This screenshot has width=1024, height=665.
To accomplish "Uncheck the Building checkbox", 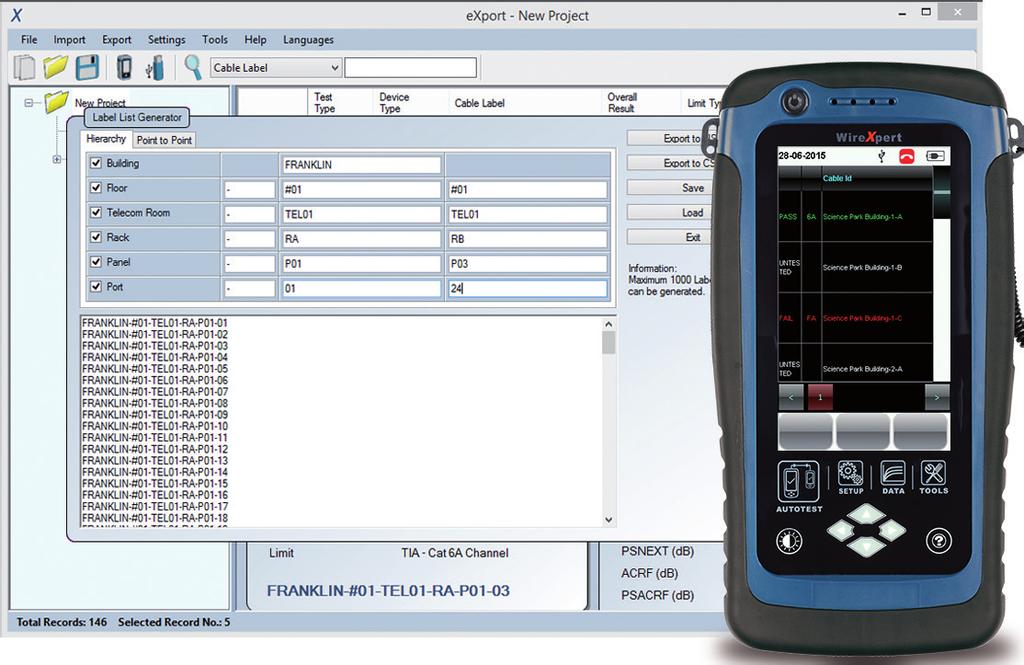I will [x=96, y=163].
